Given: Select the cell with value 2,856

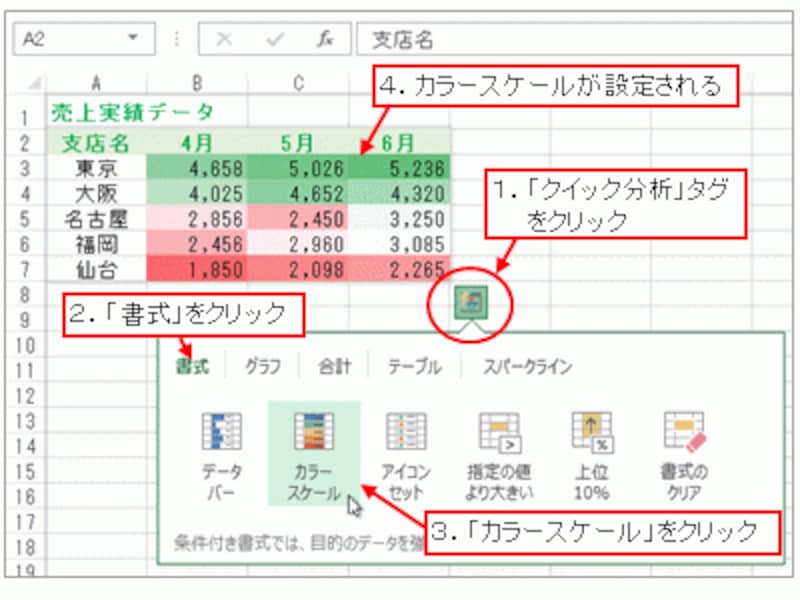Looking at the screenshot, I should pos(197,219).
